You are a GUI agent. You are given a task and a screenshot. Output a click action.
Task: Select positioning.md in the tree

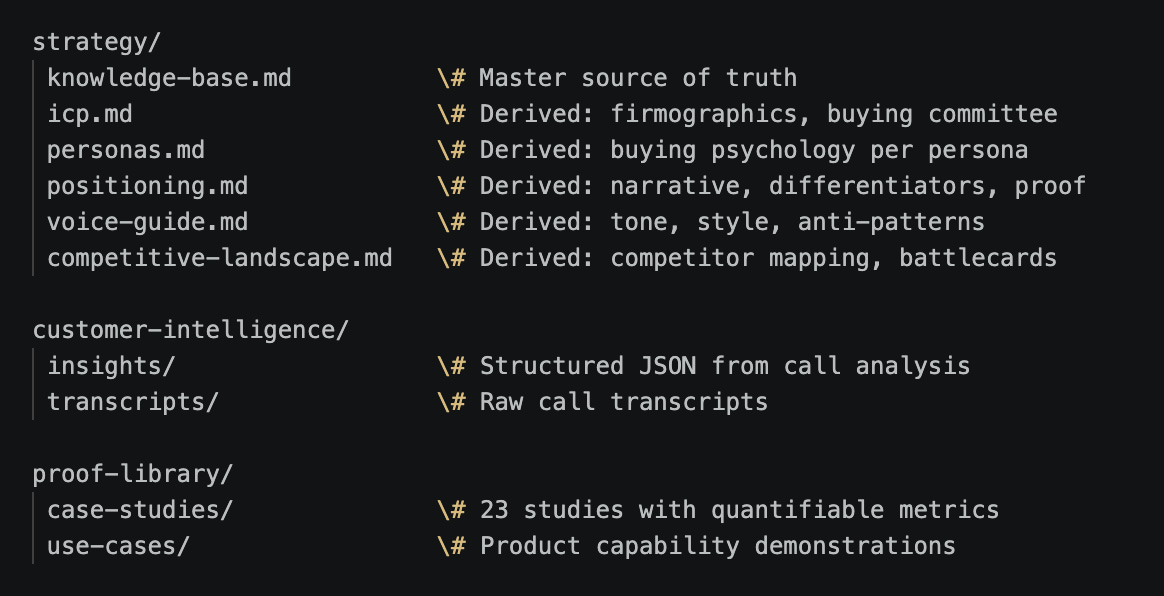click(147, 186)
